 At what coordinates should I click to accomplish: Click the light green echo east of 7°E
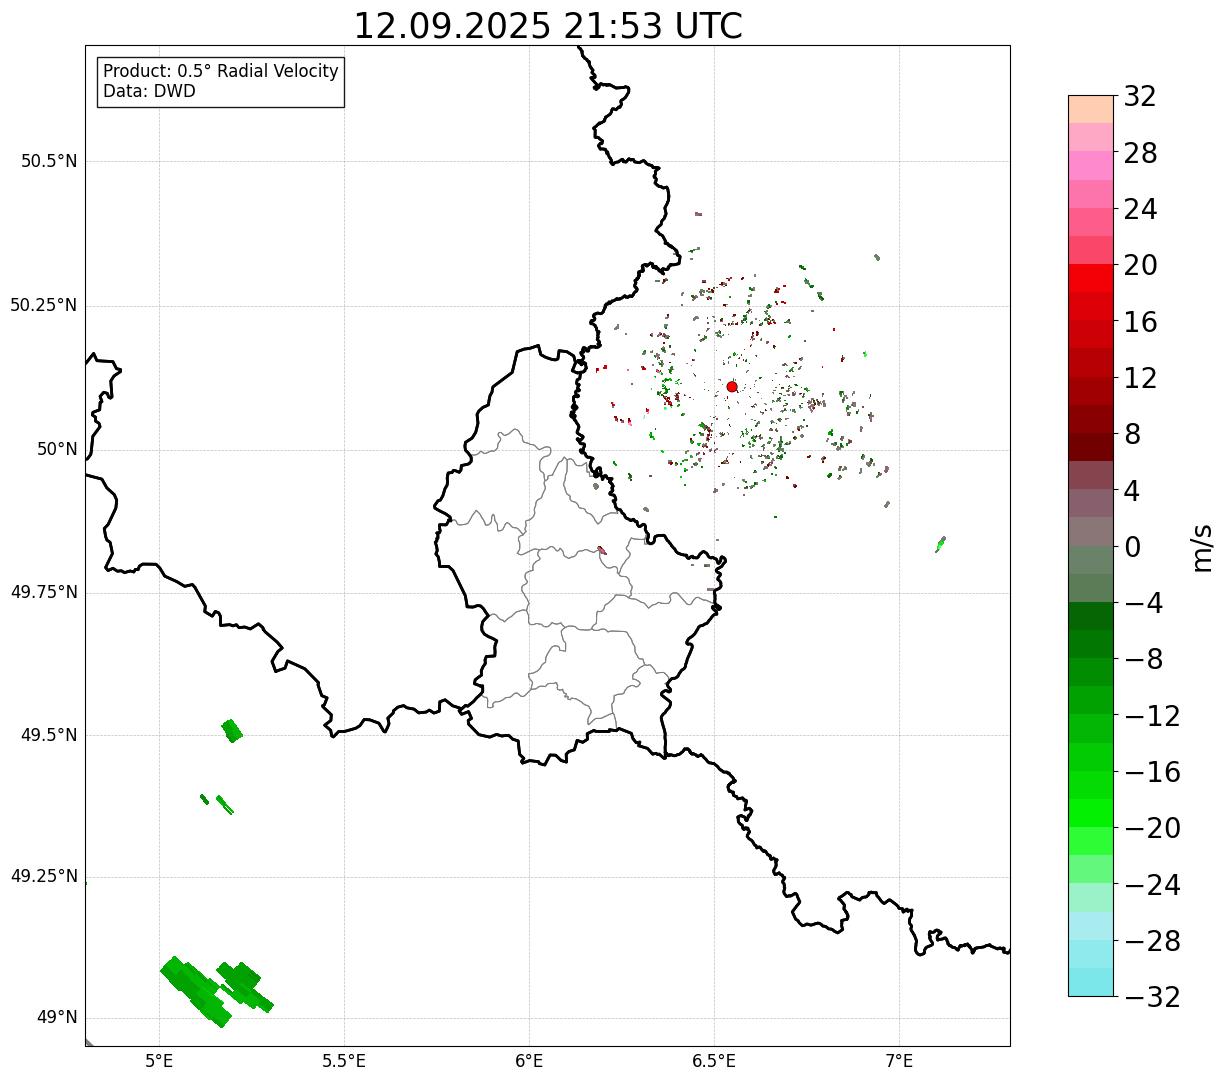[x=940, y=544]
